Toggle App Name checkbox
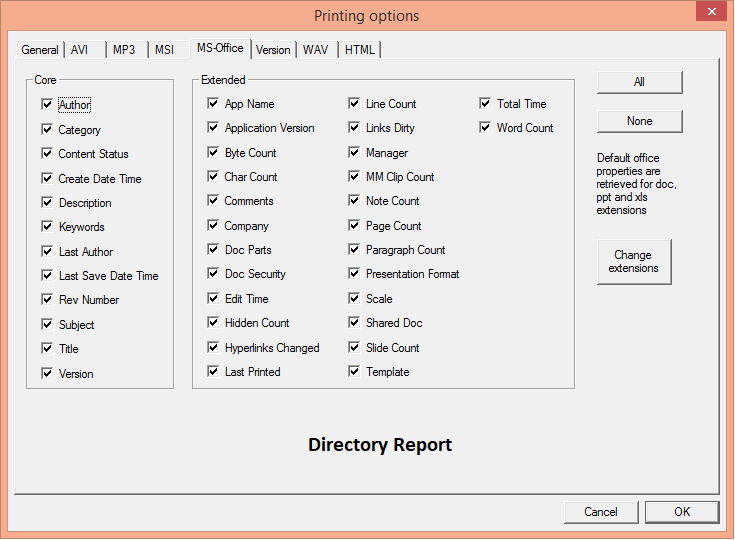 [x=213, y=103]
